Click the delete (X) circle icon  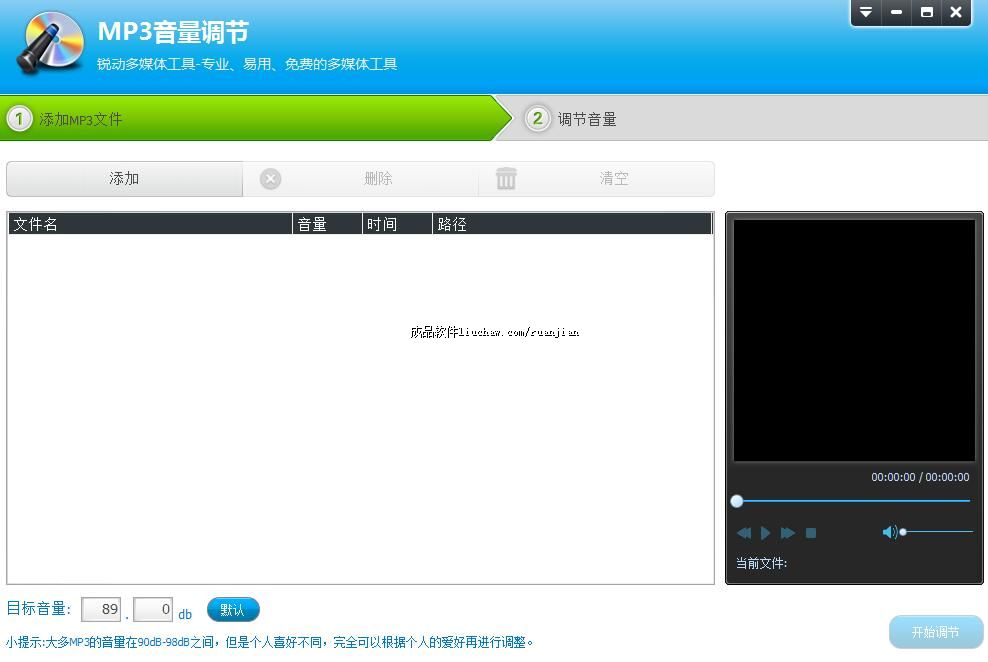coord(271,179)
